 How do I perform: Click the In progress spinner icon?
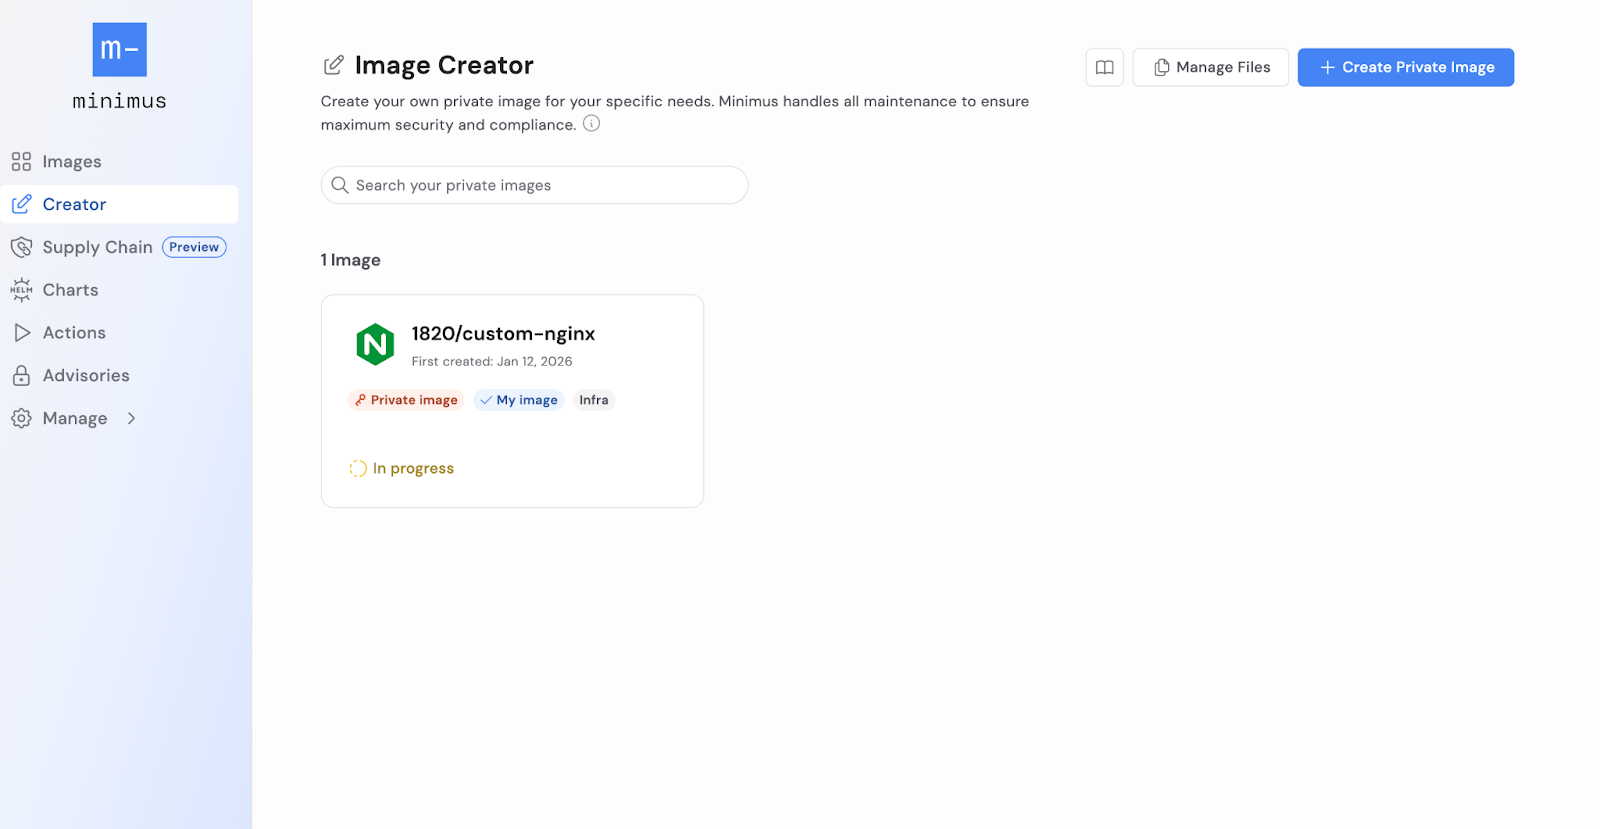358,468
